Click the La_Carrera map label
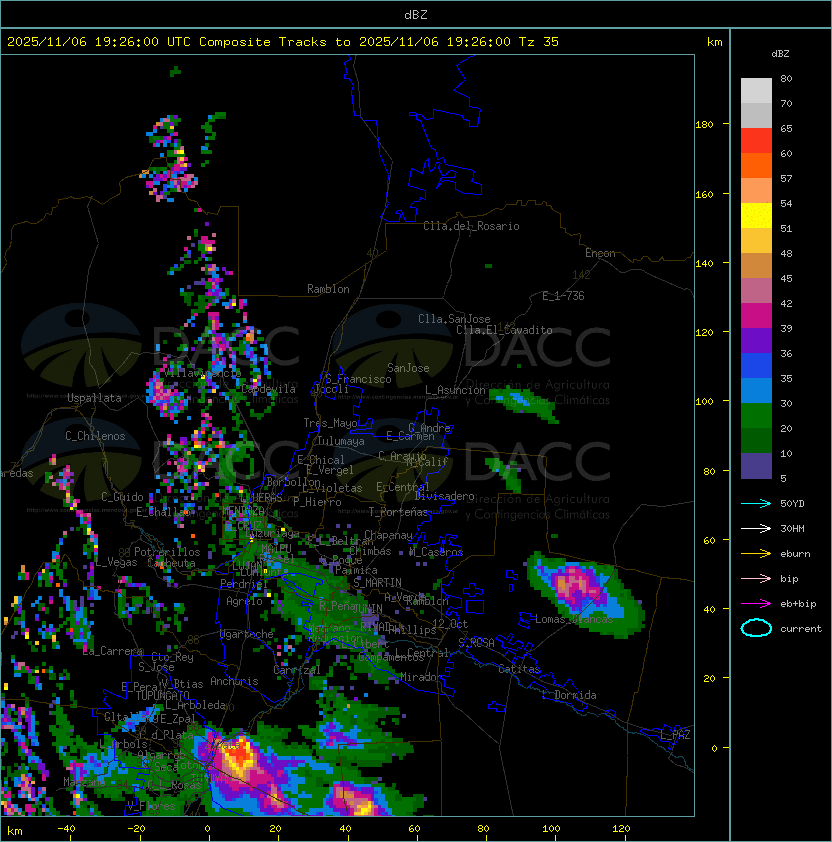This screenshot has width=832, height=842. [x=112, y=651]
